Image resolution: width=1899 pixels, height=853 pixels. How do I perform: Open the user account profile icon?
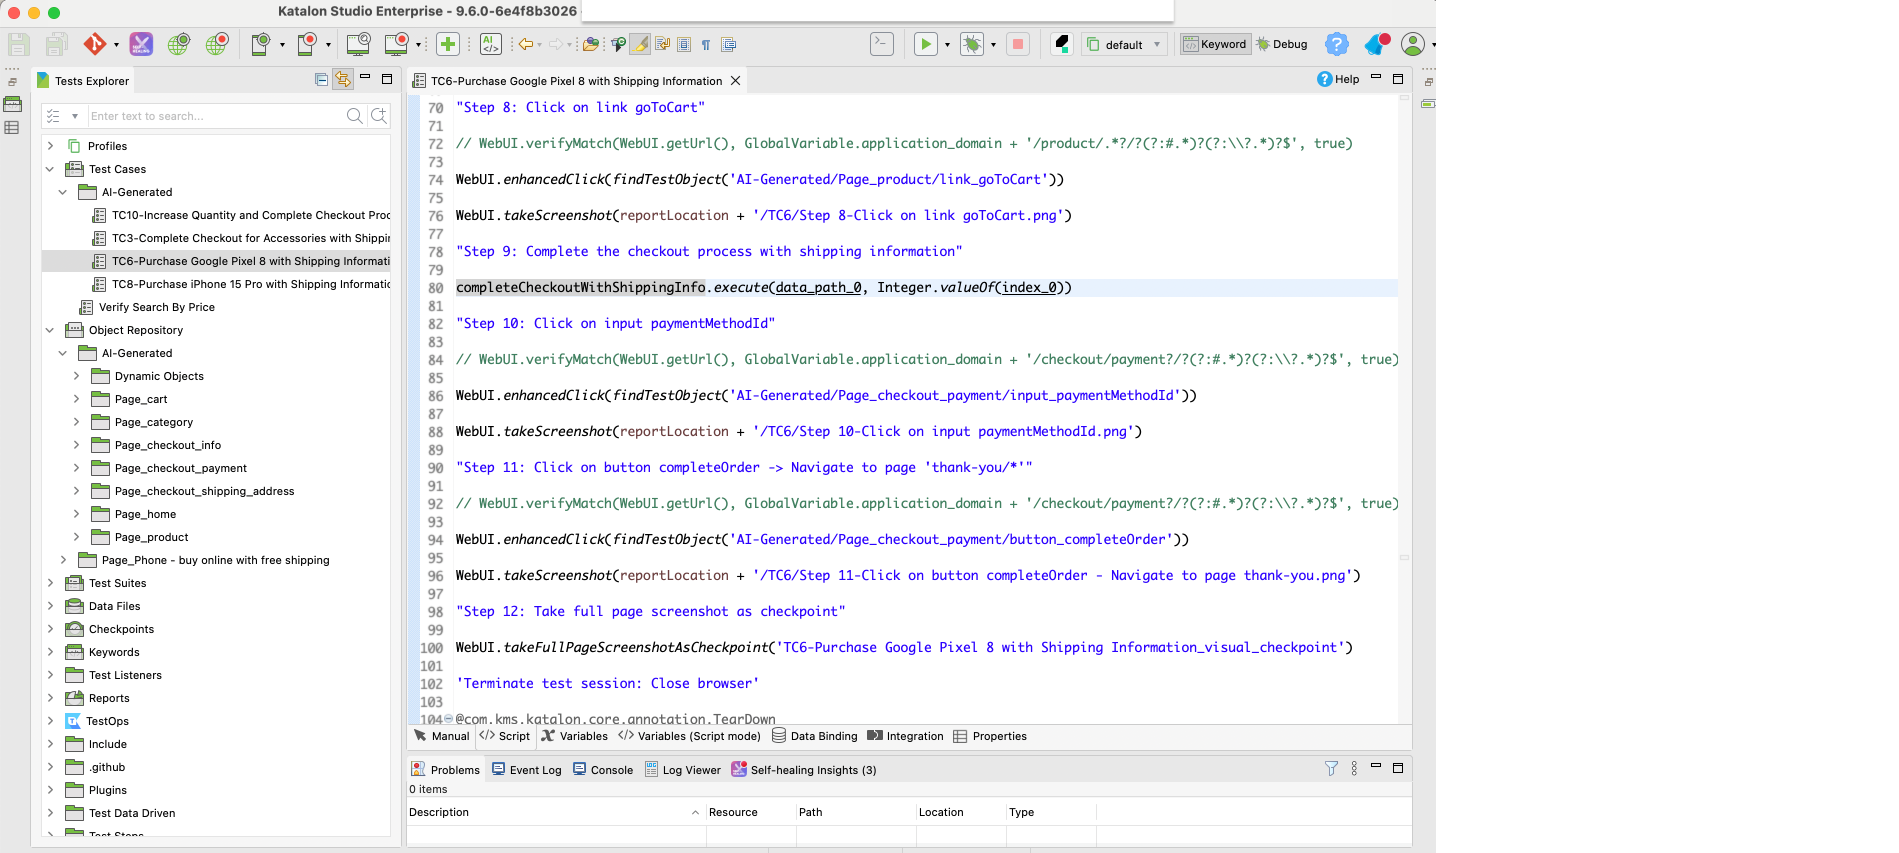(1413, 44)
